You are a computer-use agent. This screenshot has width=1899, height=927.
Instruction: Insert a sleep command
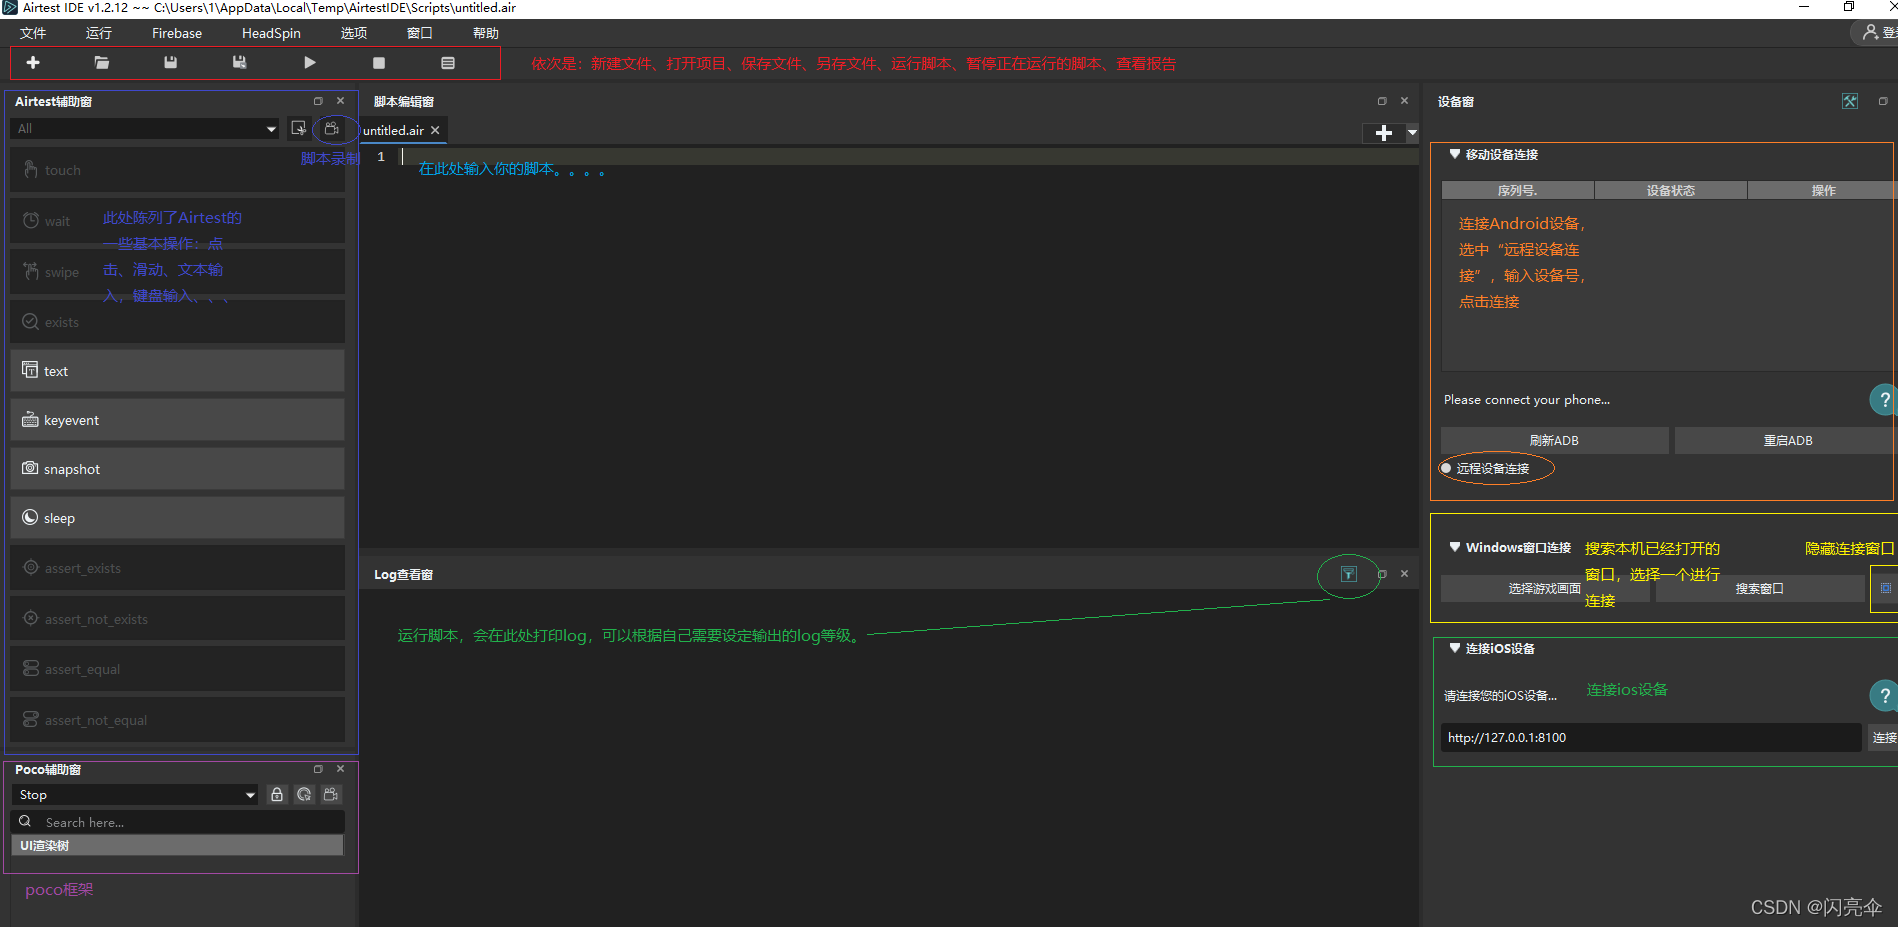pyautogui.click(x=177, y=518)
